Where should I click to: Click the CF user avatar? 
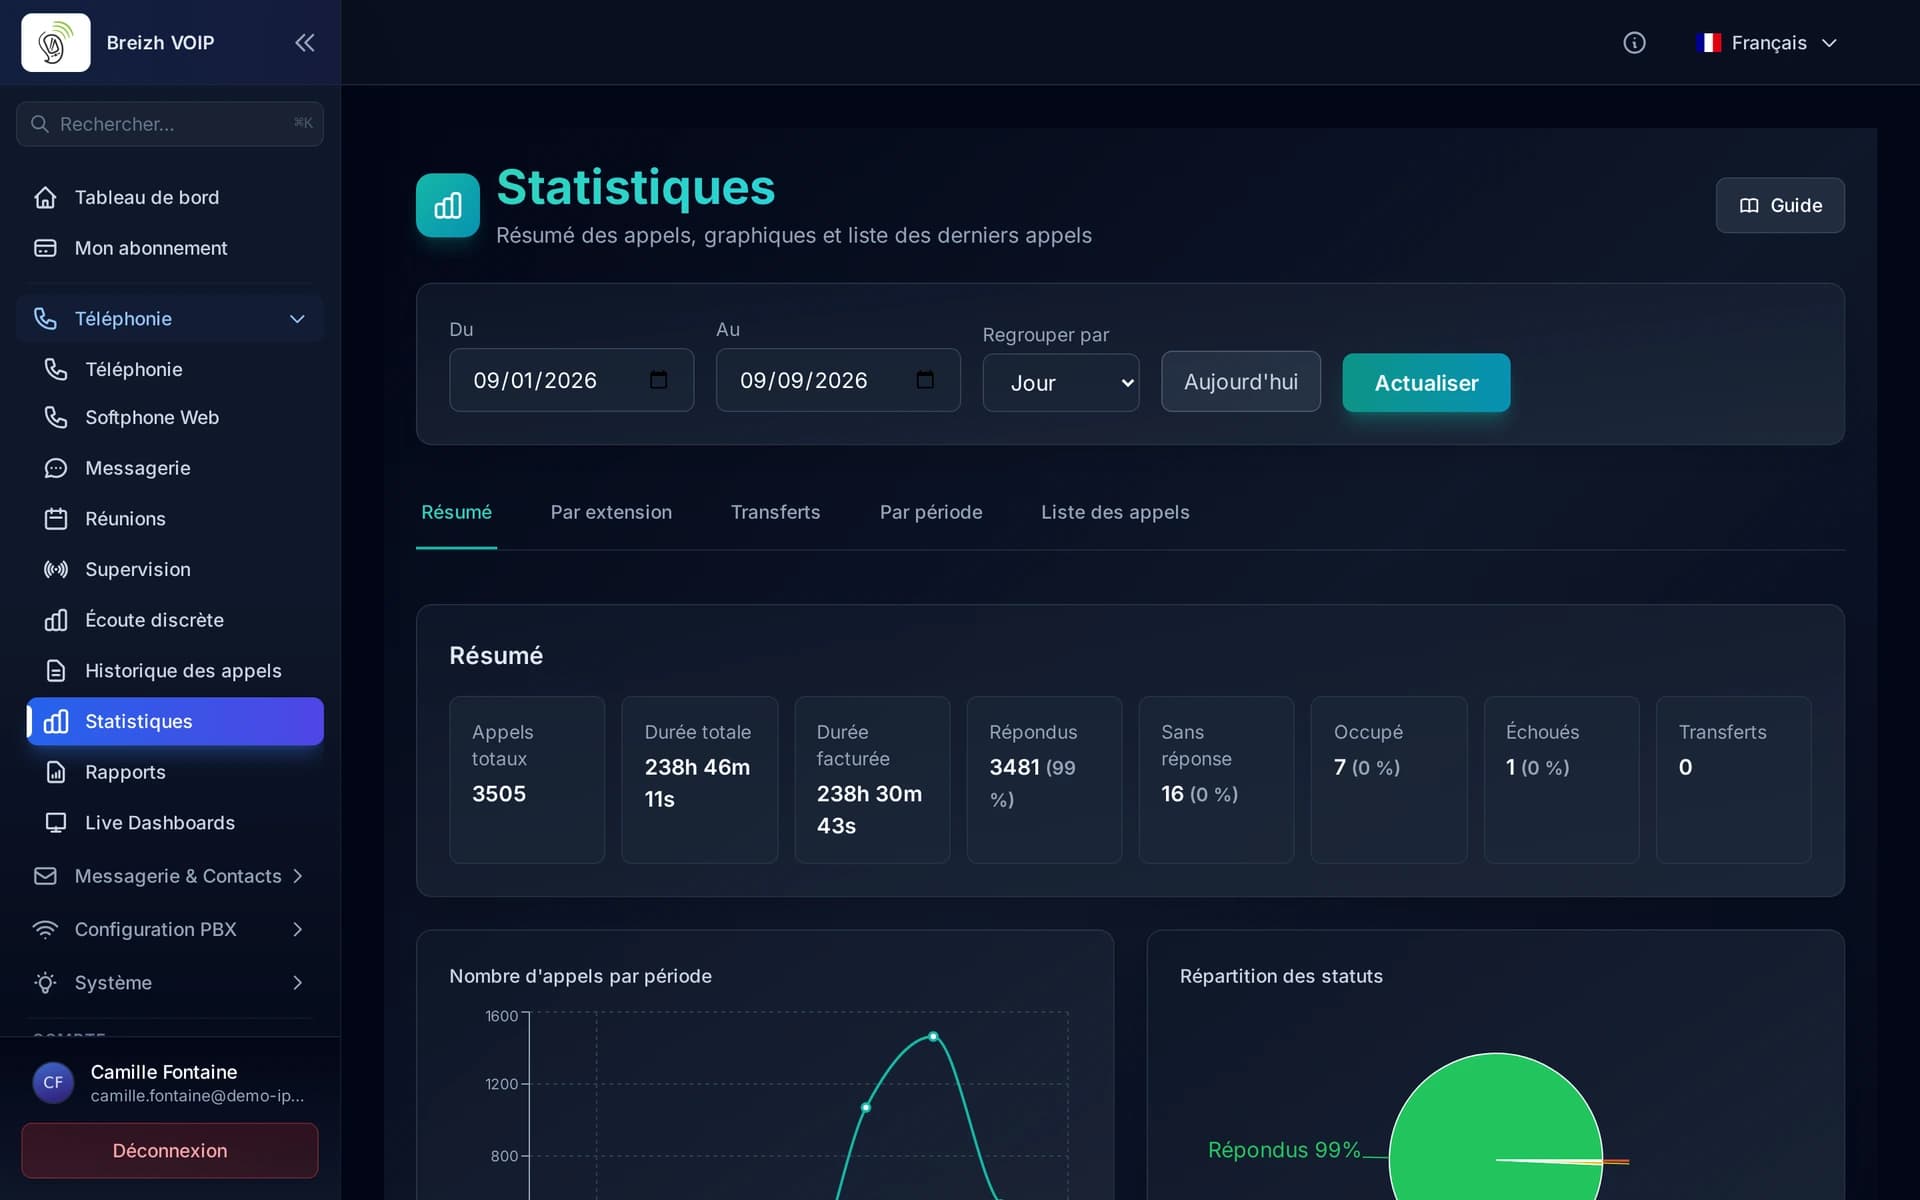coord(53,1082)
